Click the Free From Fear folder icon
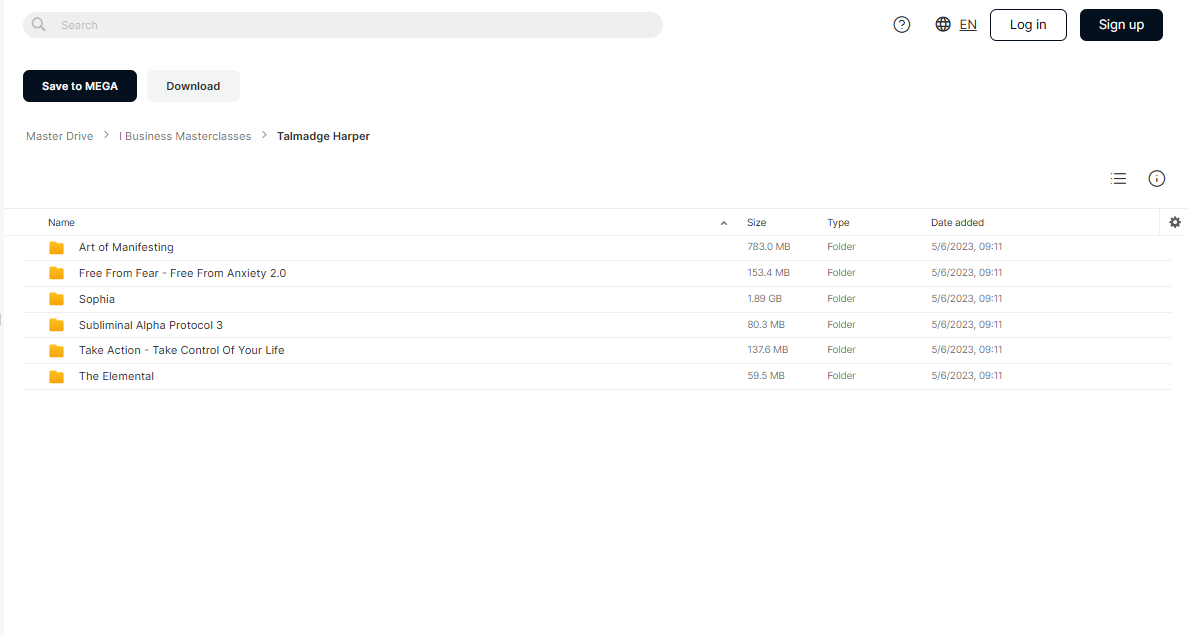 (56, 273)
